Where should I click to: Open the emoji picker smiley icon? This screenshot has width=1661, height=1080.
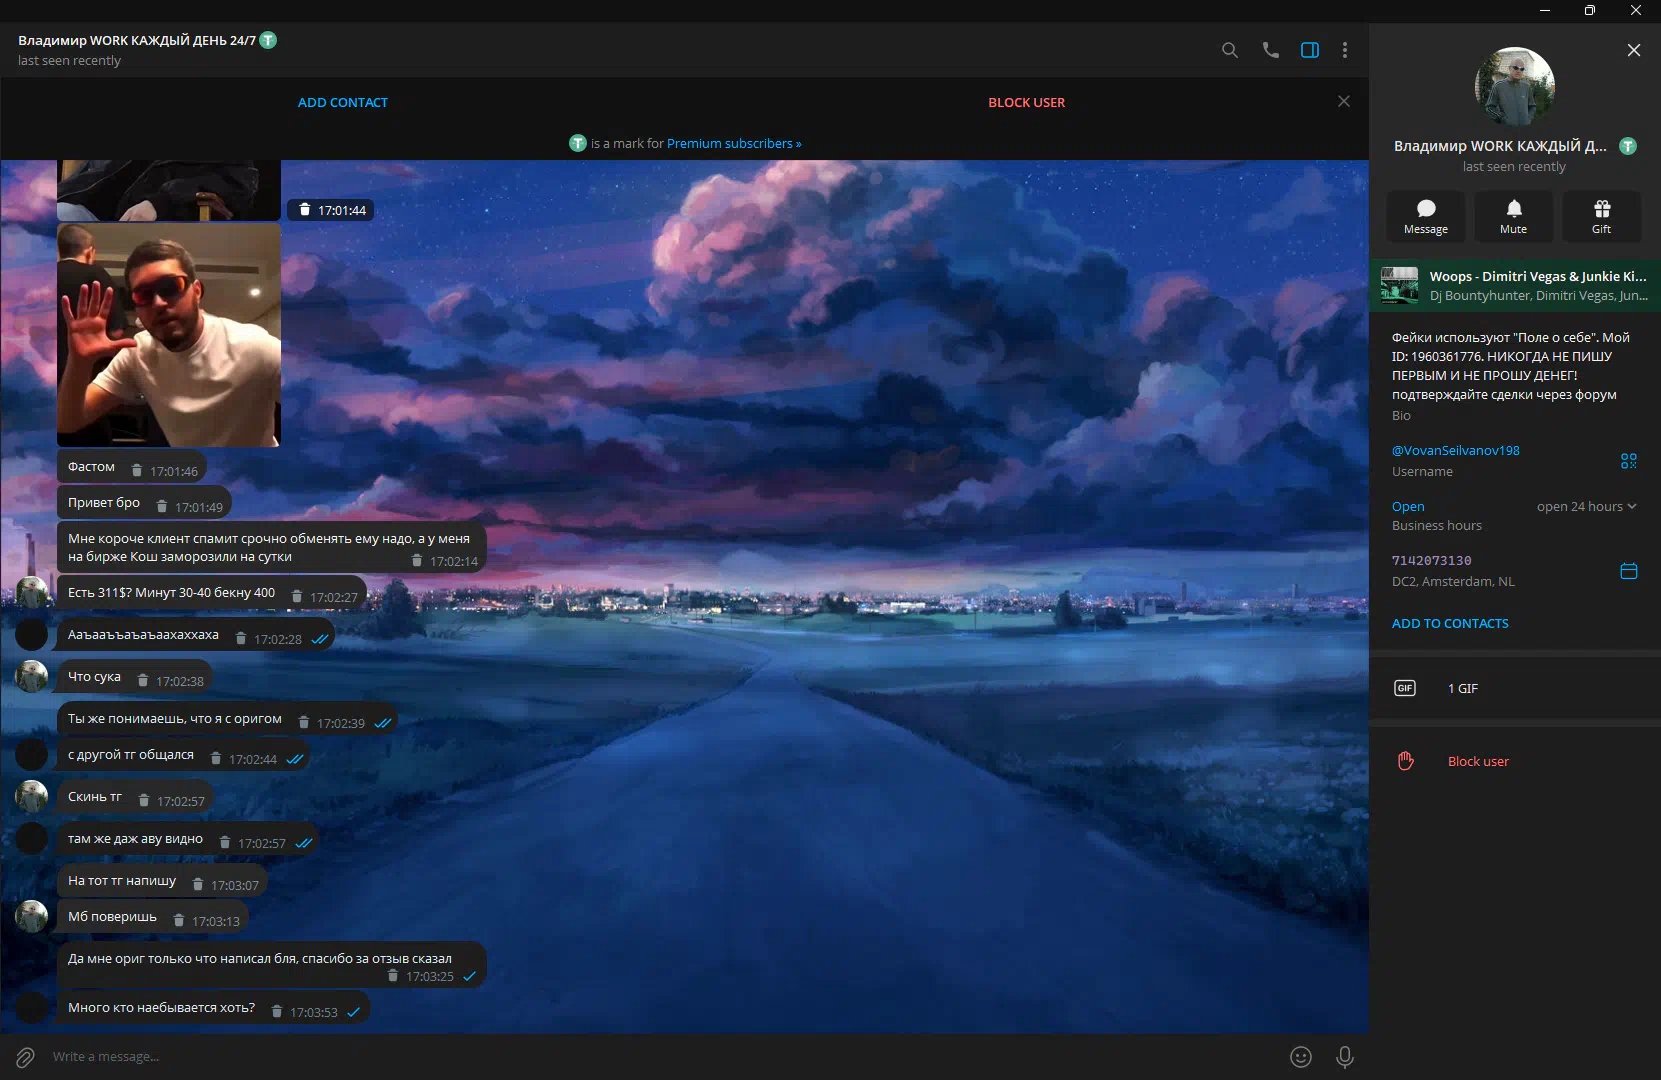(1300, 1057)
